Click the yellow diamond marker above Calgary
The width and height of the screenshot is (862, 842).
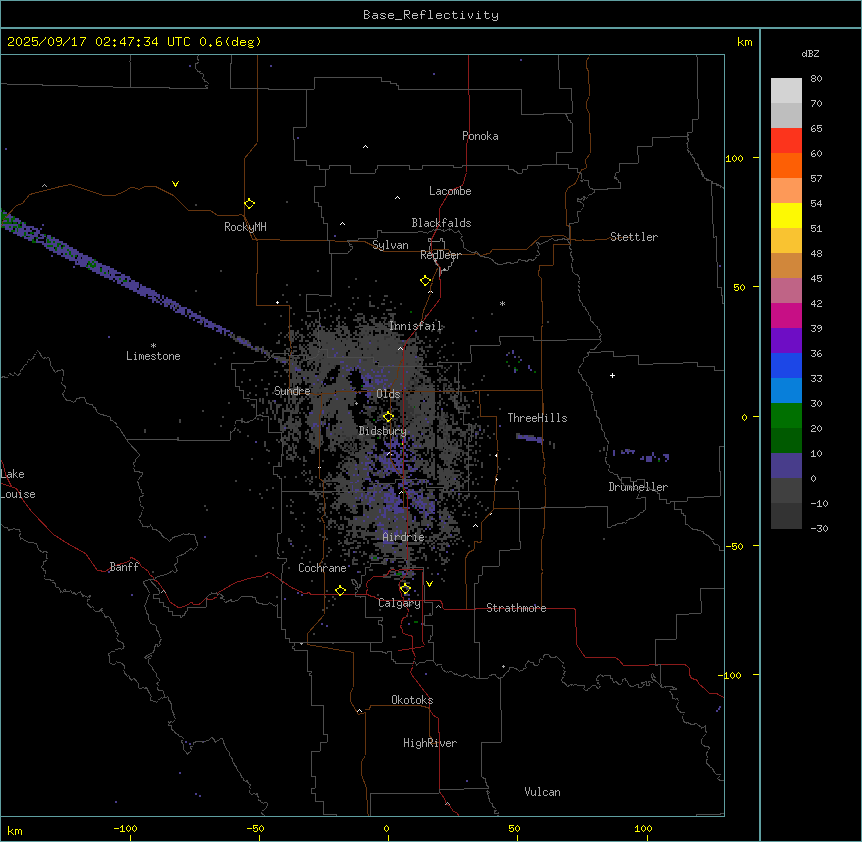pyautogui.click(x=405, y=588)
